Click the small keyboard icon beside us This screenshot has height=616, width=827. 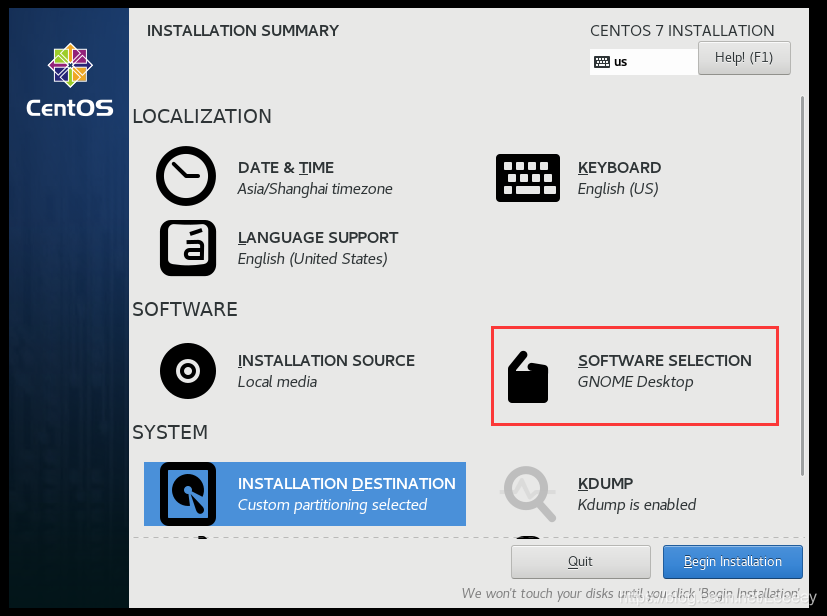tap(602, 62)
